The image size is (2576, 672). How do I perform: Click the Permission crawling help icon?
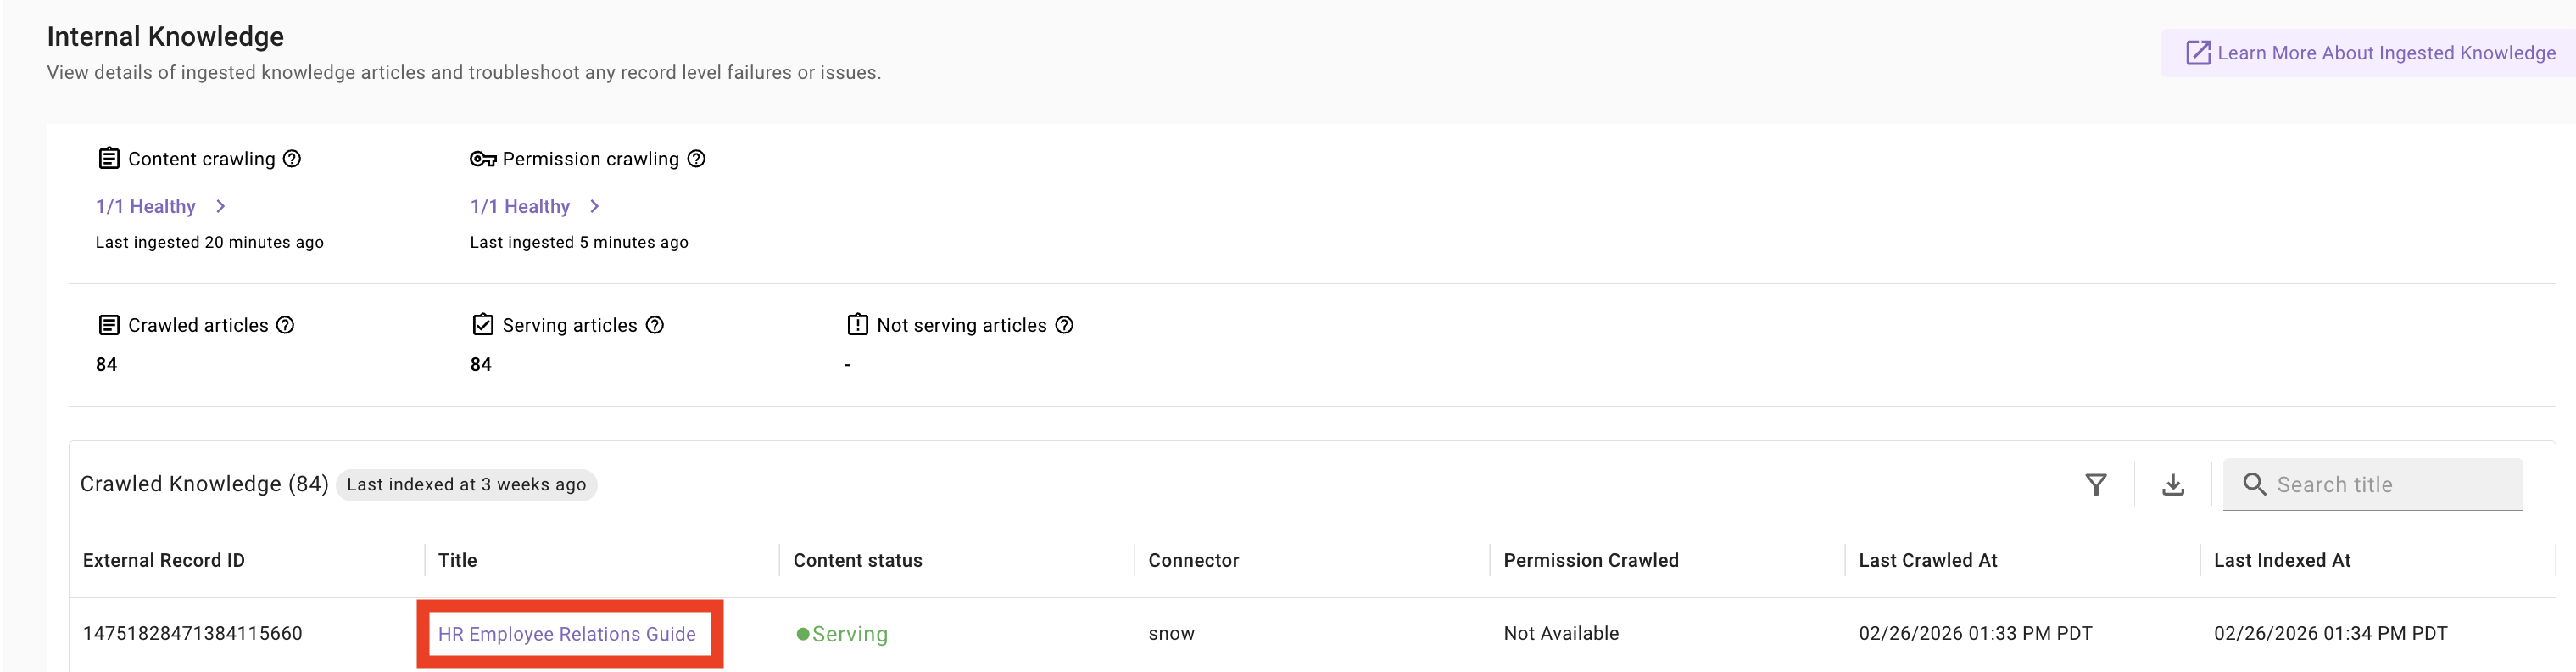[x=697, y=159]
